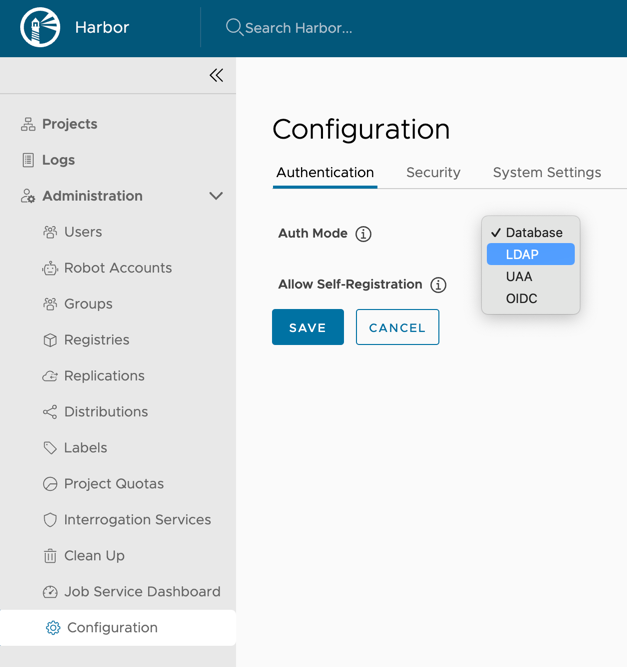Screen dimensions: 627x667
Task: Open Robot Accounts via its robot icon
Action: point(50,268)
